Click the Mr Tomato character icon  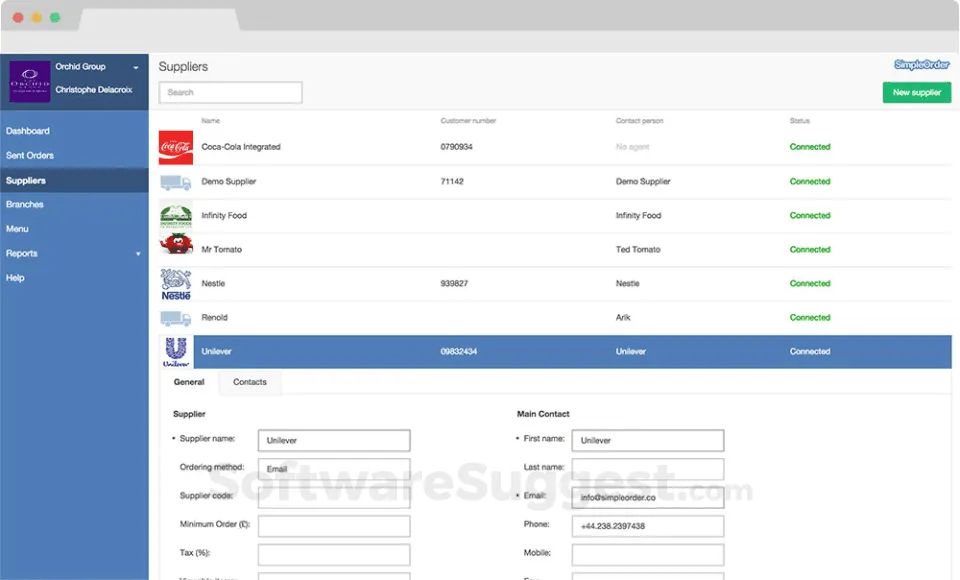click(x=174, y=249)
